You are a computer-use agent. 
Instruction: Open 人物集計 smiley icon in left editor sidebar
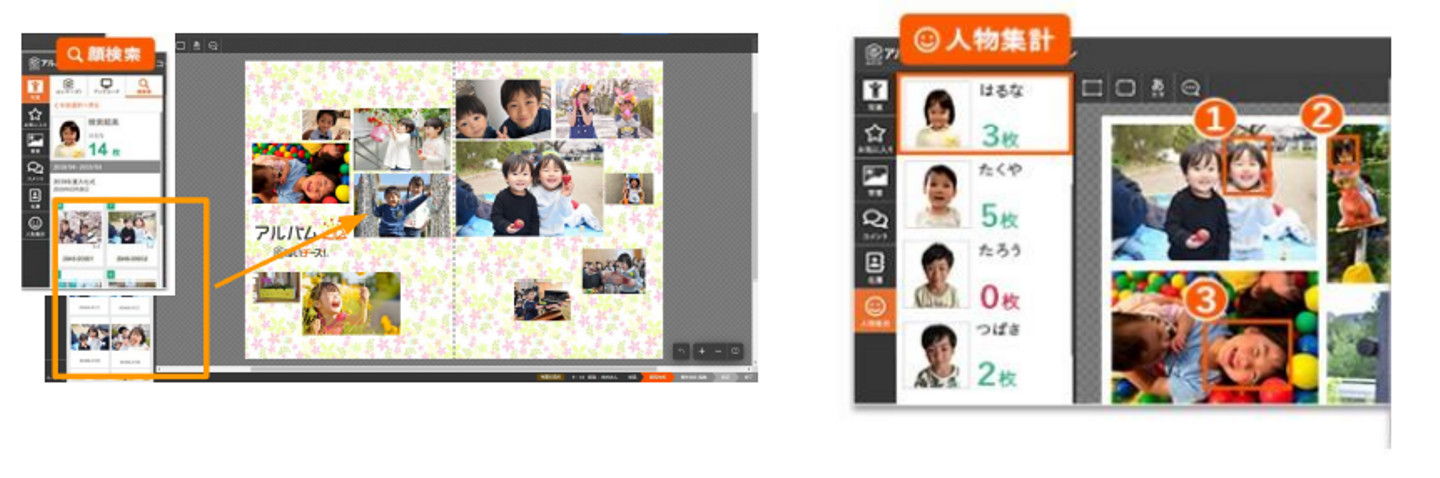coord(34,224)
